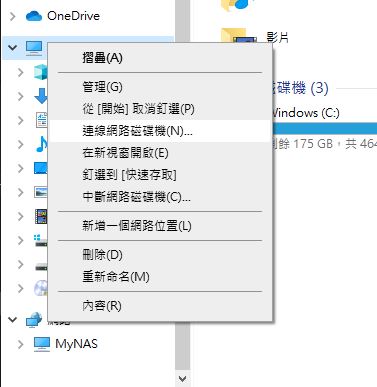Click the 3D Objects cube icon

tap(40, 72)
